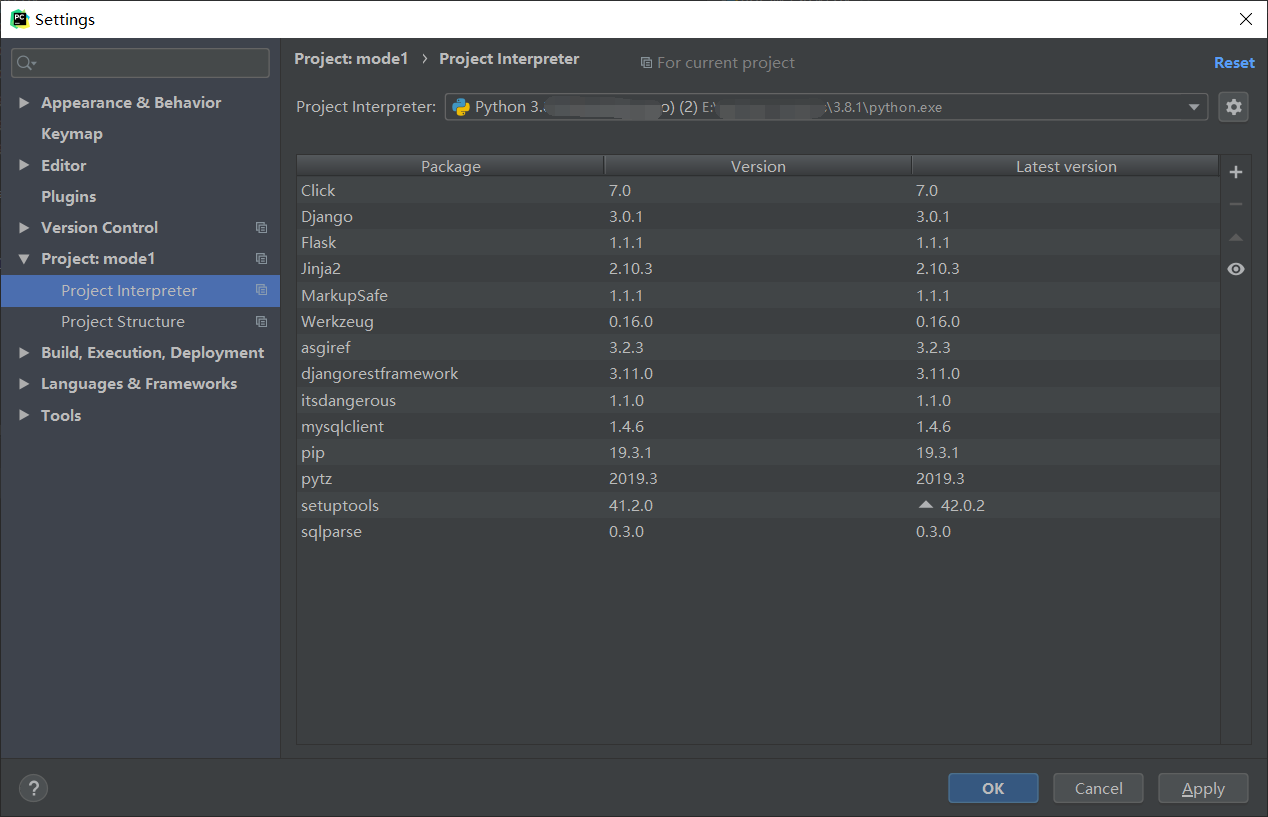Click the OK button
Image resolution: width=1268 pixels, height=817 pixels.
[x=993, y=788]
